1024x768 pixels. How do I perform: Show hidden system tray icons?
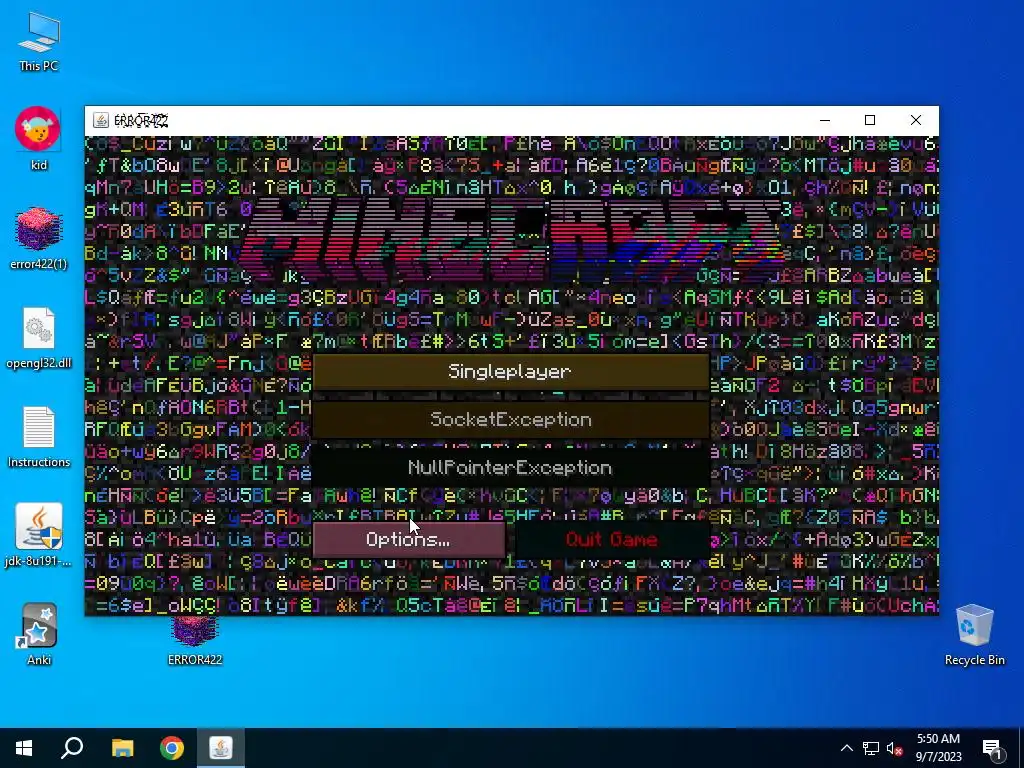tap(846, 748)
